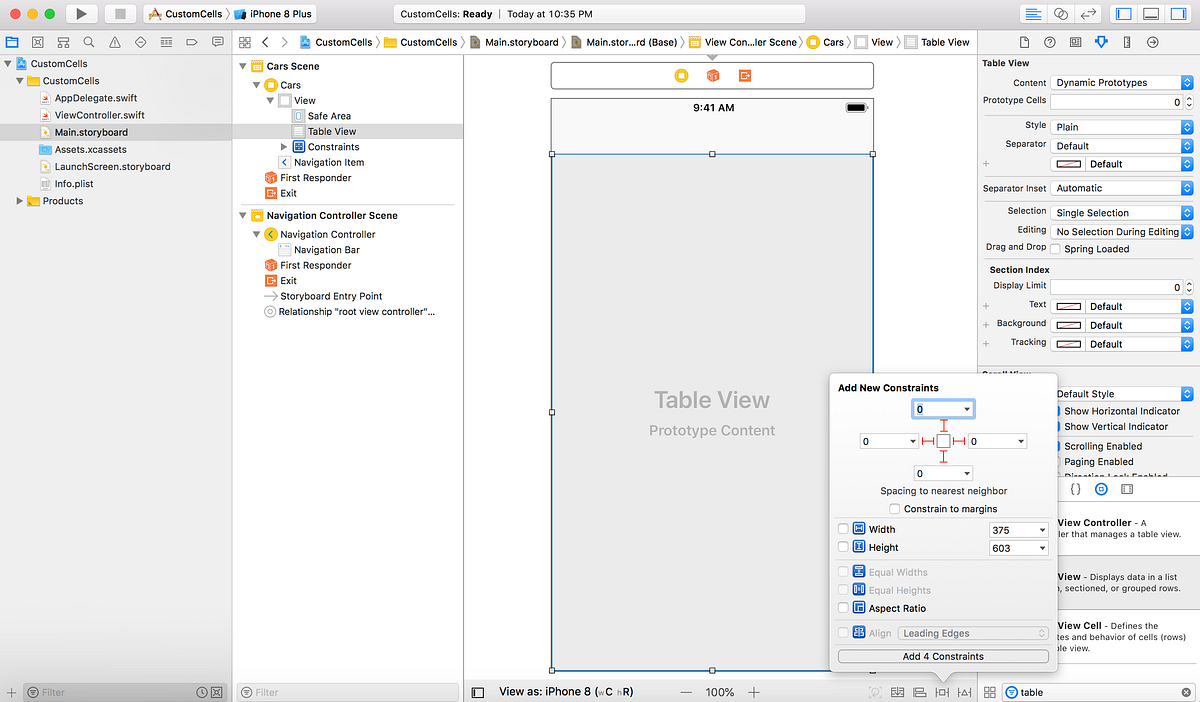Open the Connections inspector
Viewport: 1200px width, 702px height.
(x=1153, y=42)
